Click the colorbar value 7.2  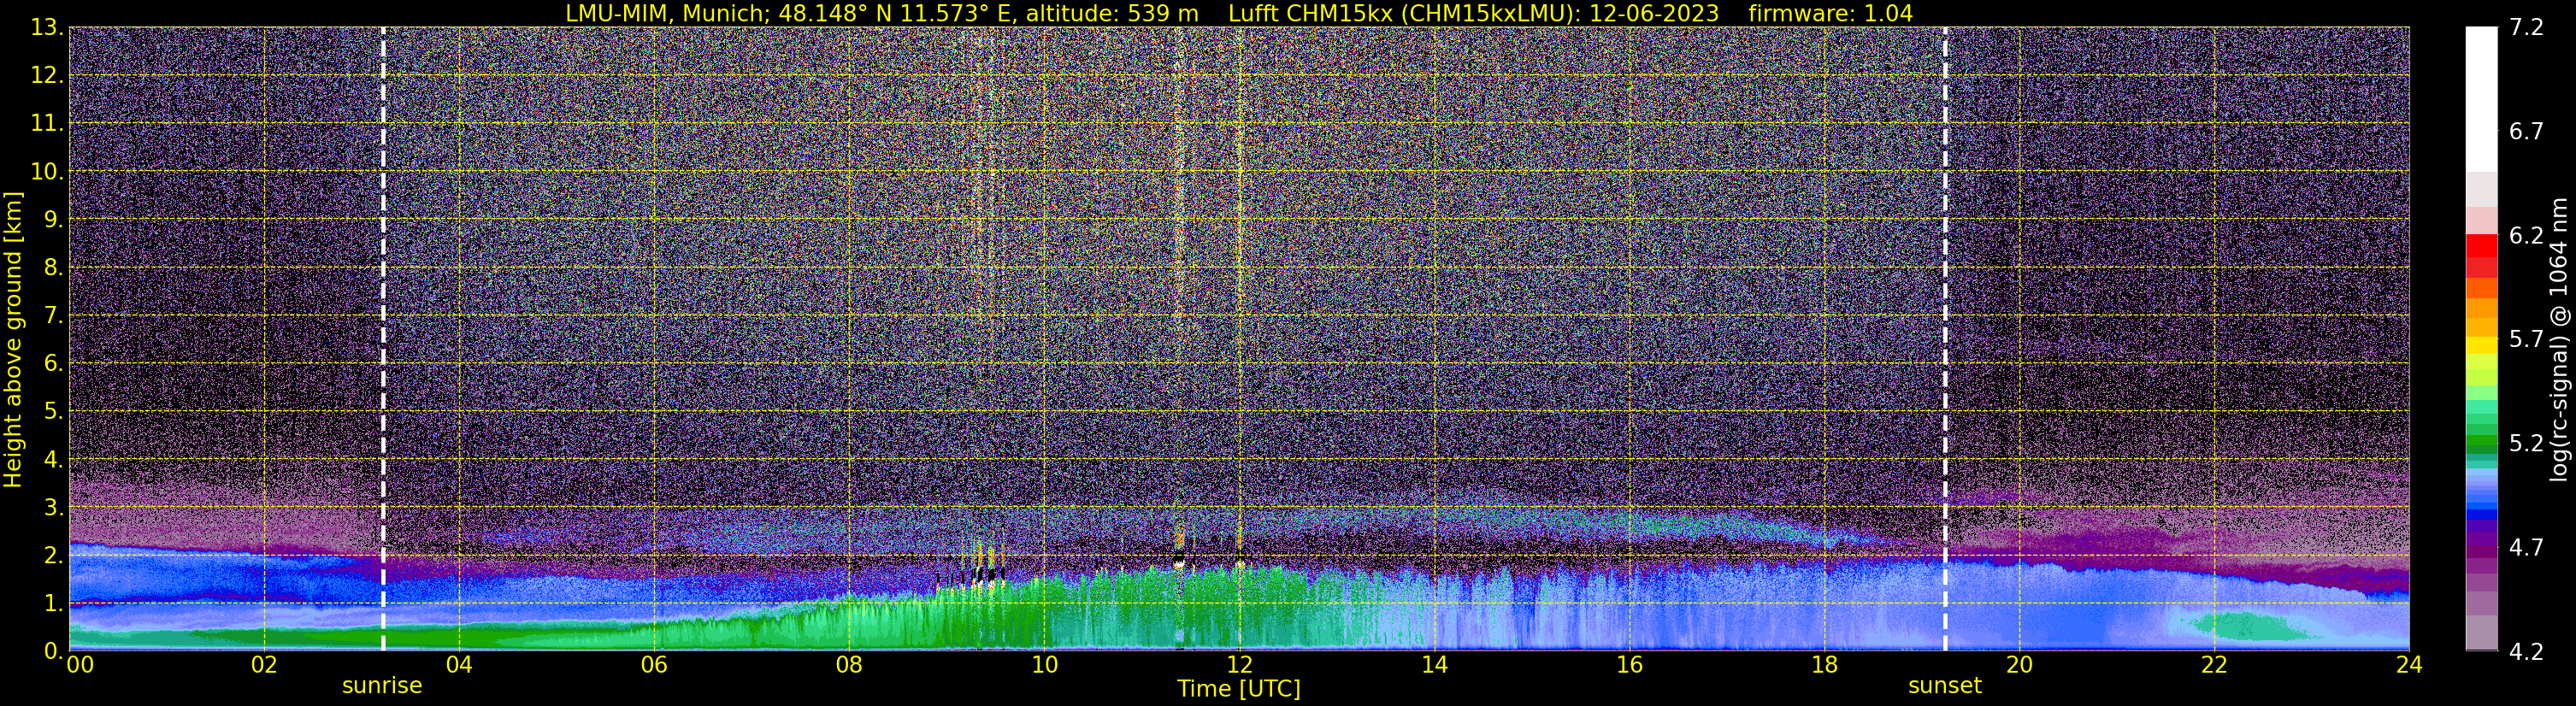2526,27
